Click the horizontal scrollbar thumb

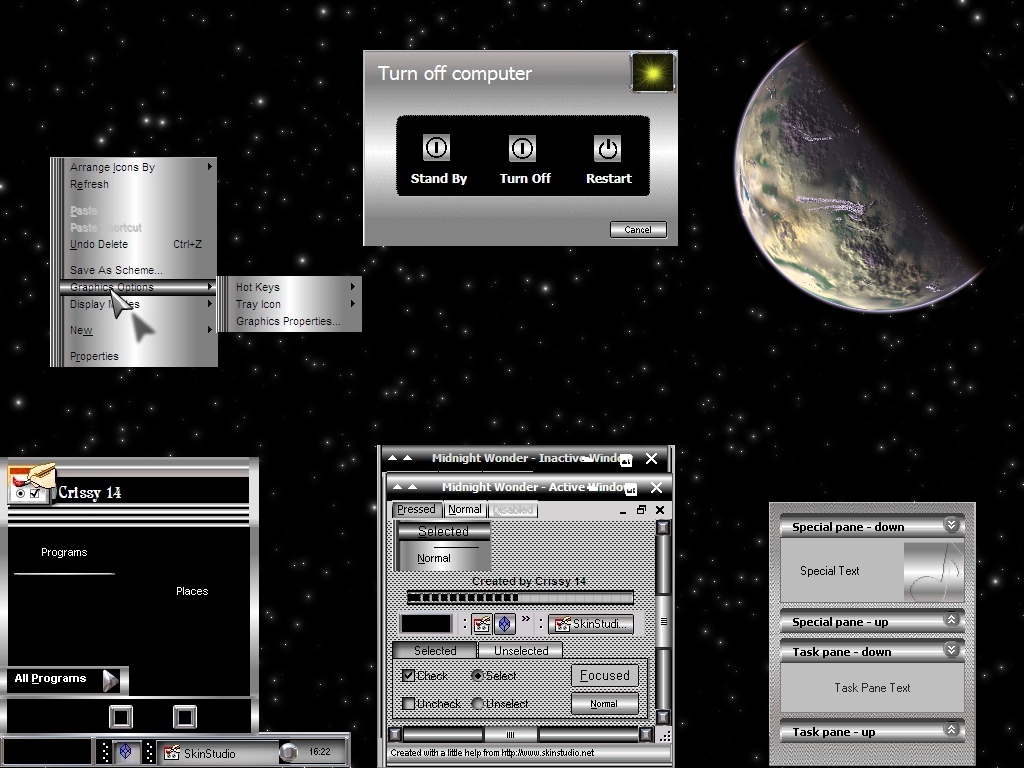[x=511, y=735]
